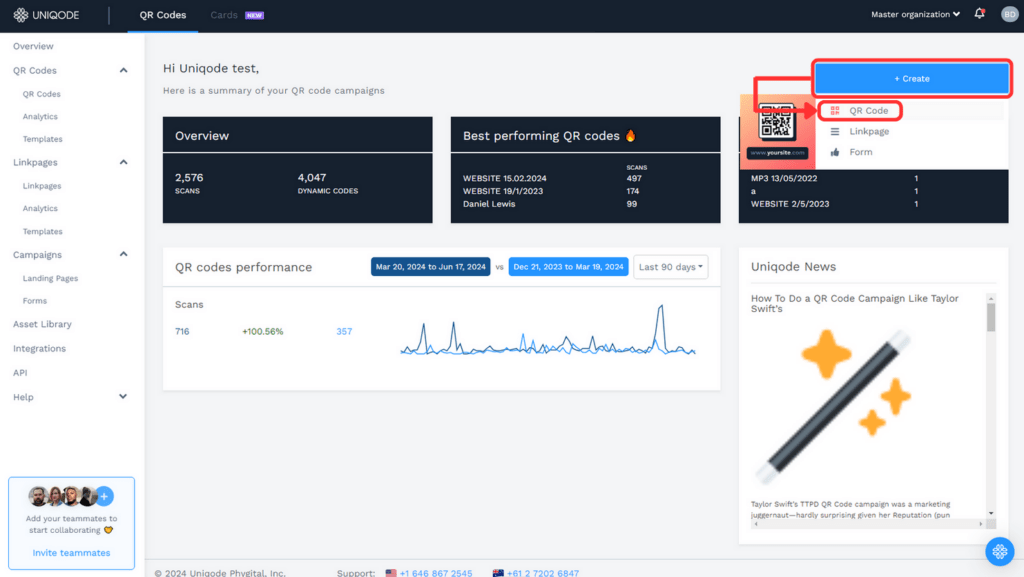This screenshot has width=1024, height=577.
Task: Click the Uniqode logo in header
Action: (x=48, y=15)
